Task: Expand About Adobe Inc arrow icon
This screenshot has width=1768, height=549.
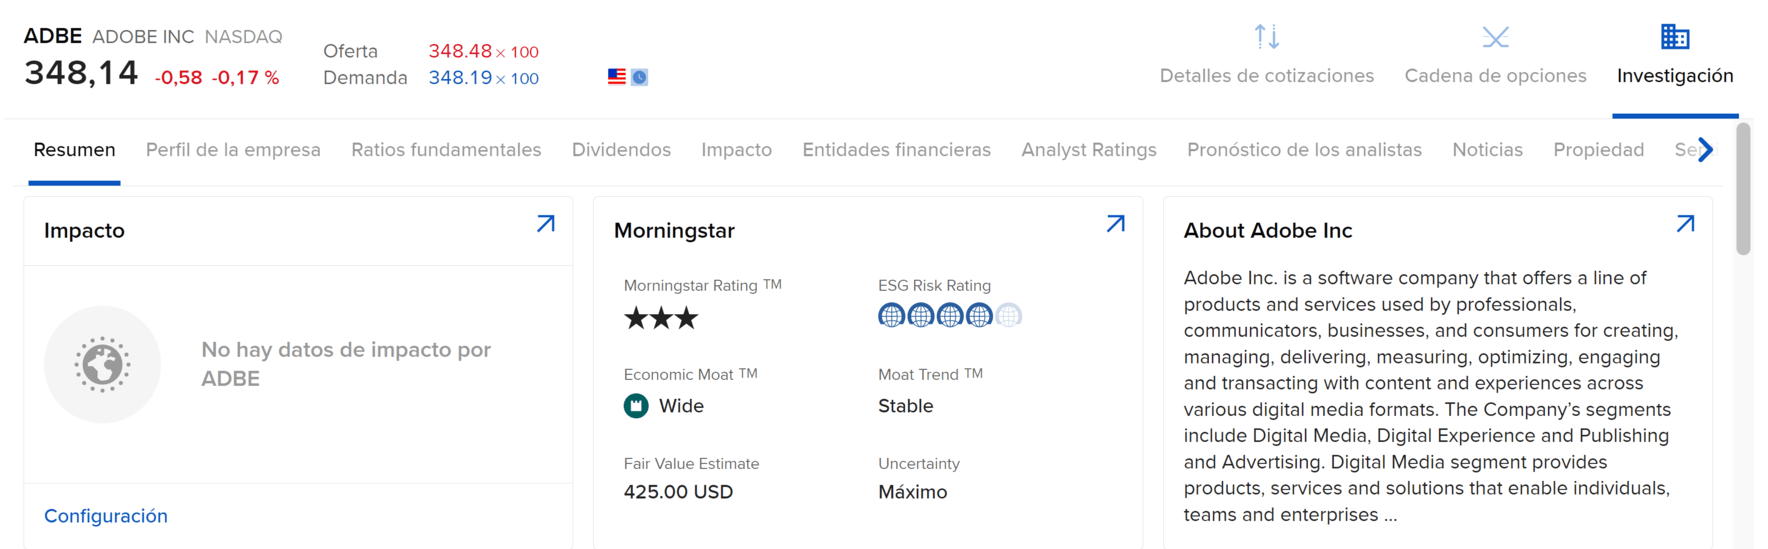Action: (1685, 224)
